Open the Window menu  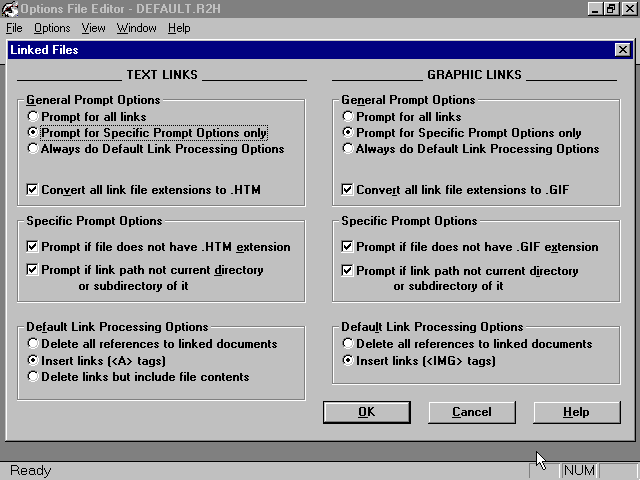pos(136,28)
